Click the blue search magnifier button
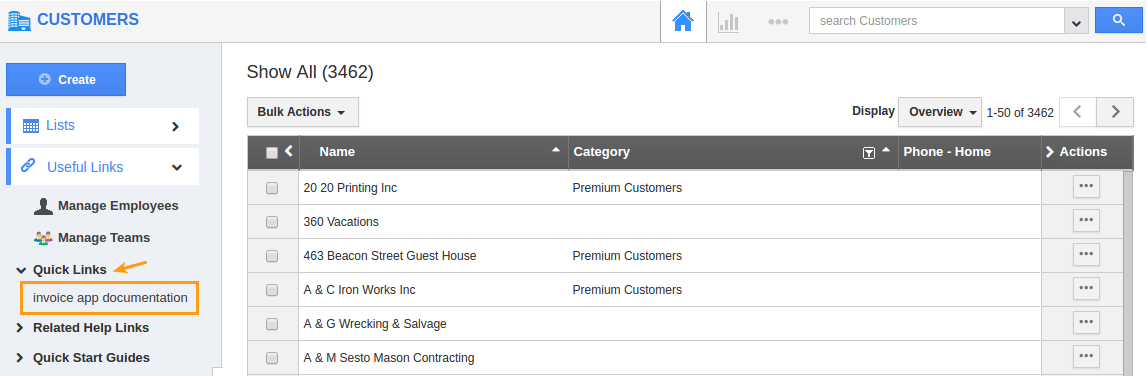Screen dimensions: 1147x376 pyautogui.click(x=1118, y=20)
